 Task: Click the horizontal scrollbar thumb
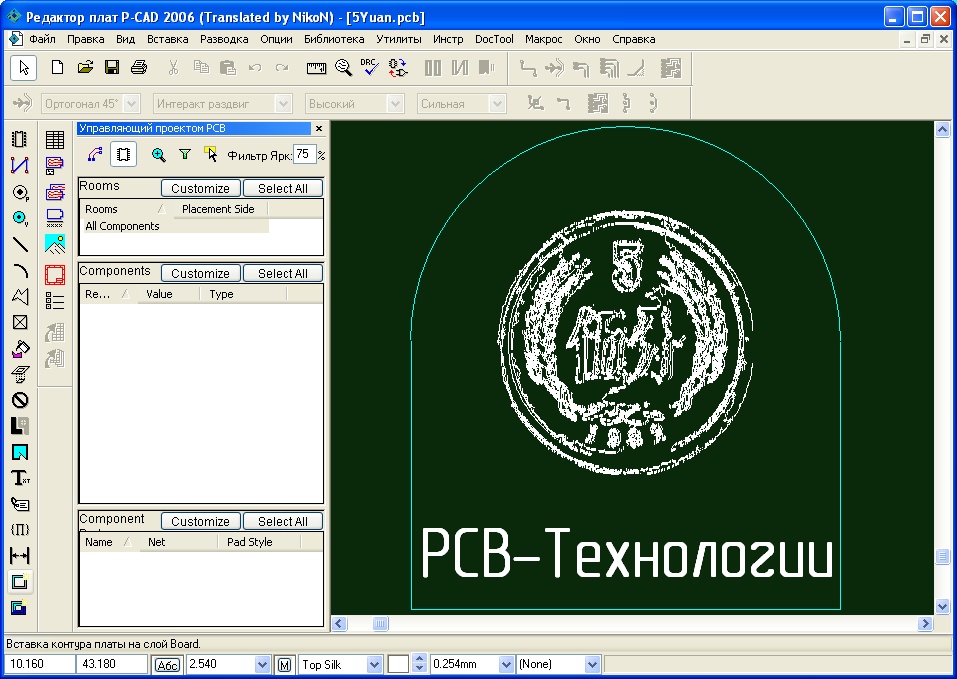click(x=380, y=623)
